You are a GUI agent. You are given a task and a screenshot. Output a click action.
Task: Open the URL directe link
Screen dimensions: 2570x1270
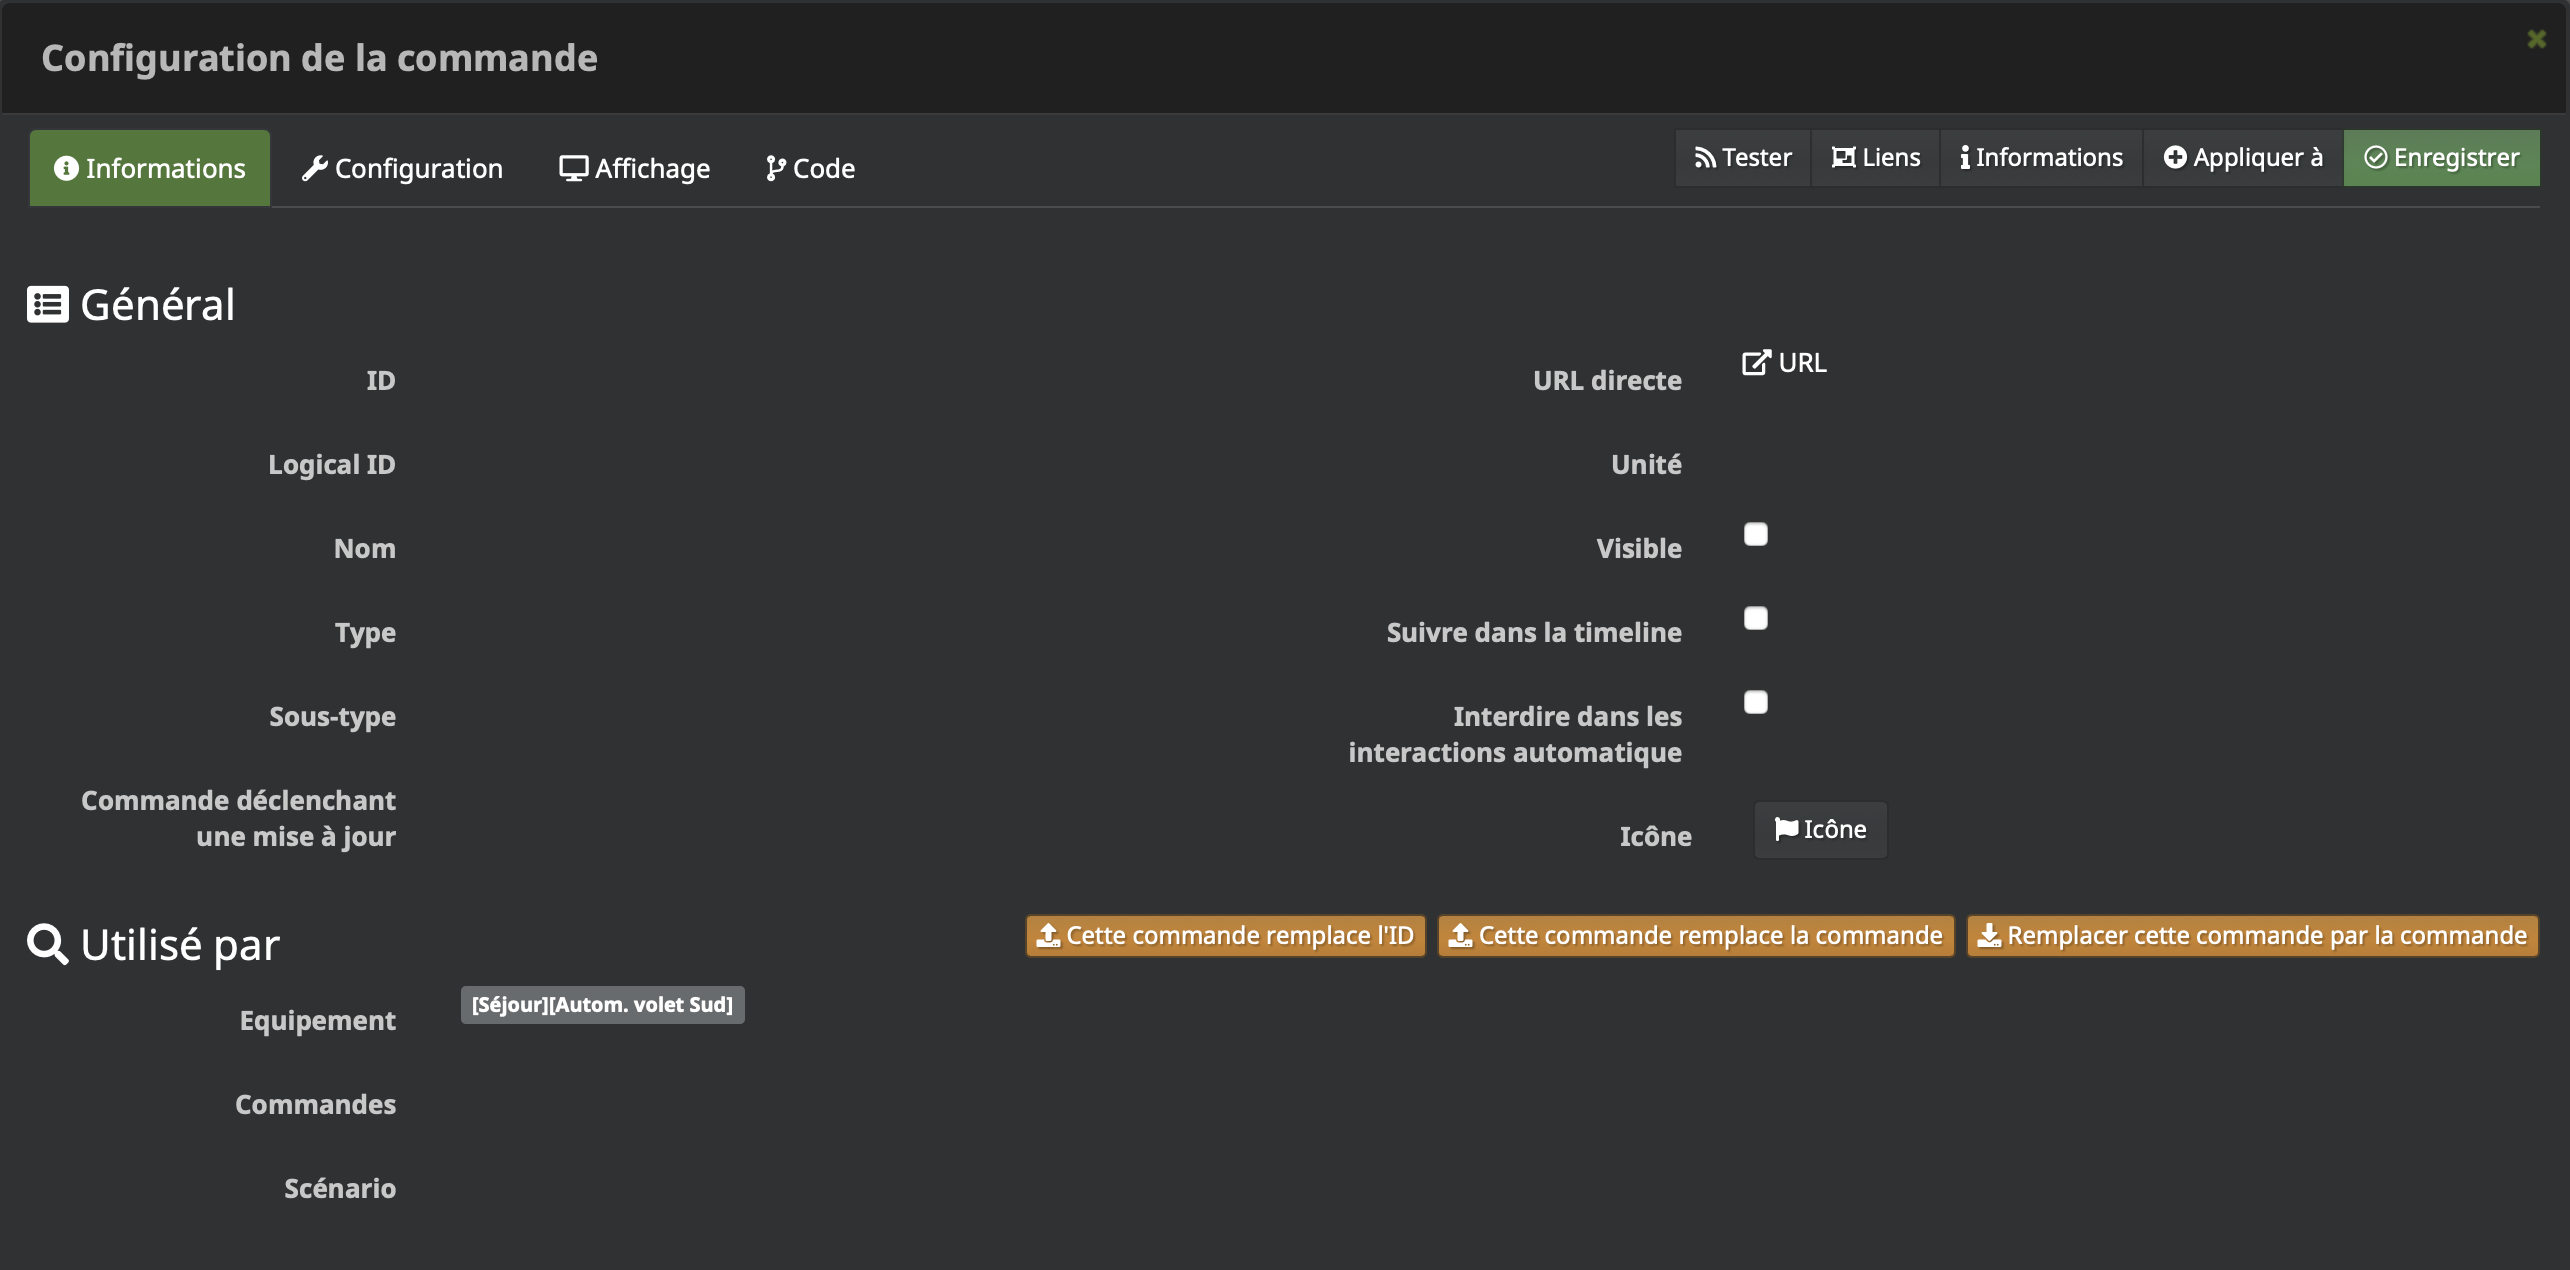tap(1785, 363)
